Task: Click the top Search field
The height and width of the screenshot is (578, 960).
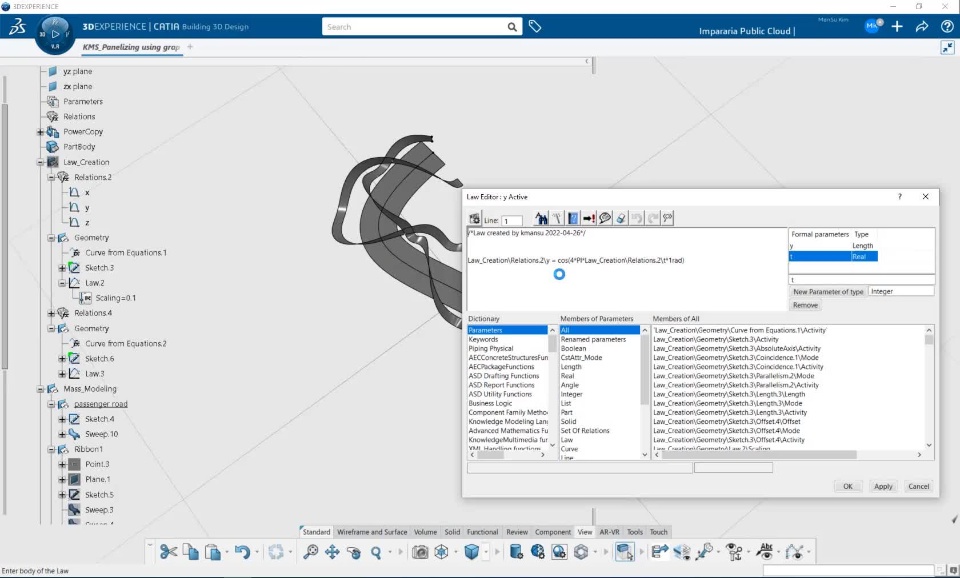Action: tap(422, 26)
